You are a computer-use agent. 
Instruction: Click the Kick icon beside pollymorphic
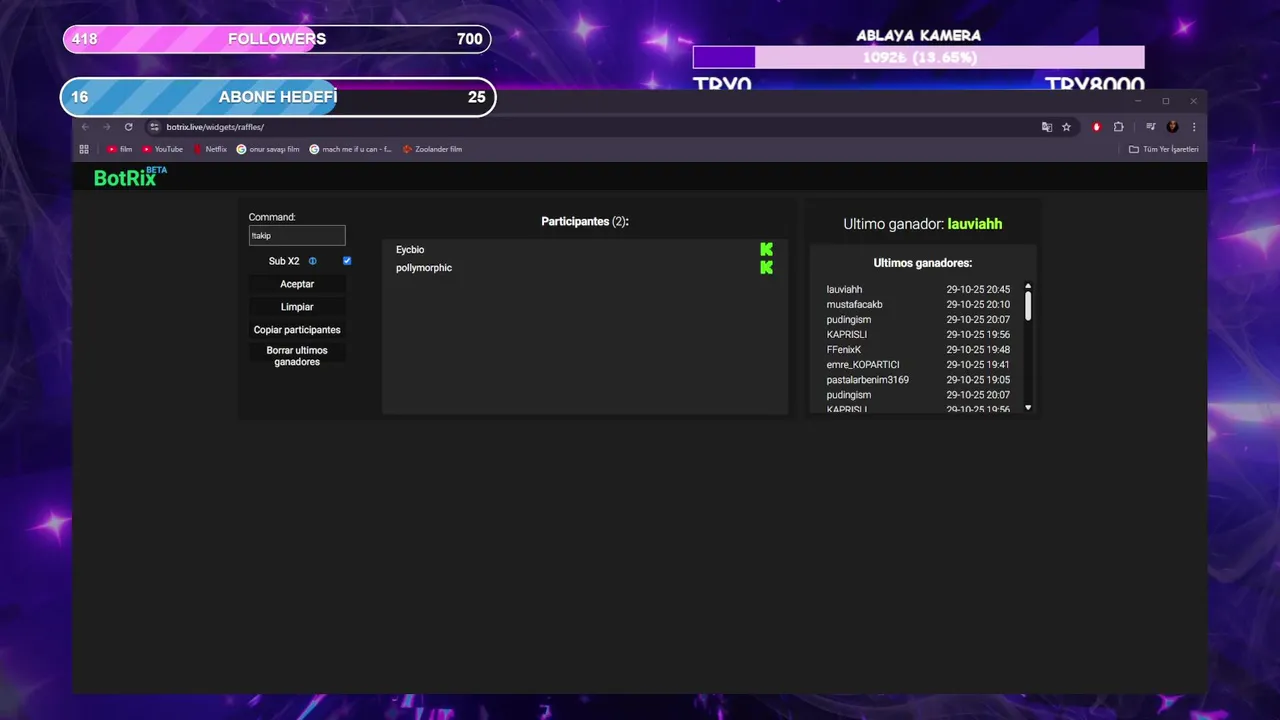(766, 267)
